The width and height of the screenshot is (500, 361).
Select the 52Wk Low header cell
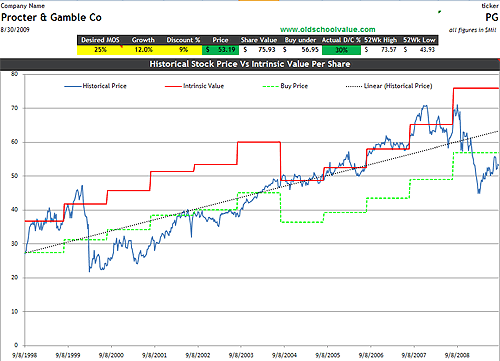419,40
